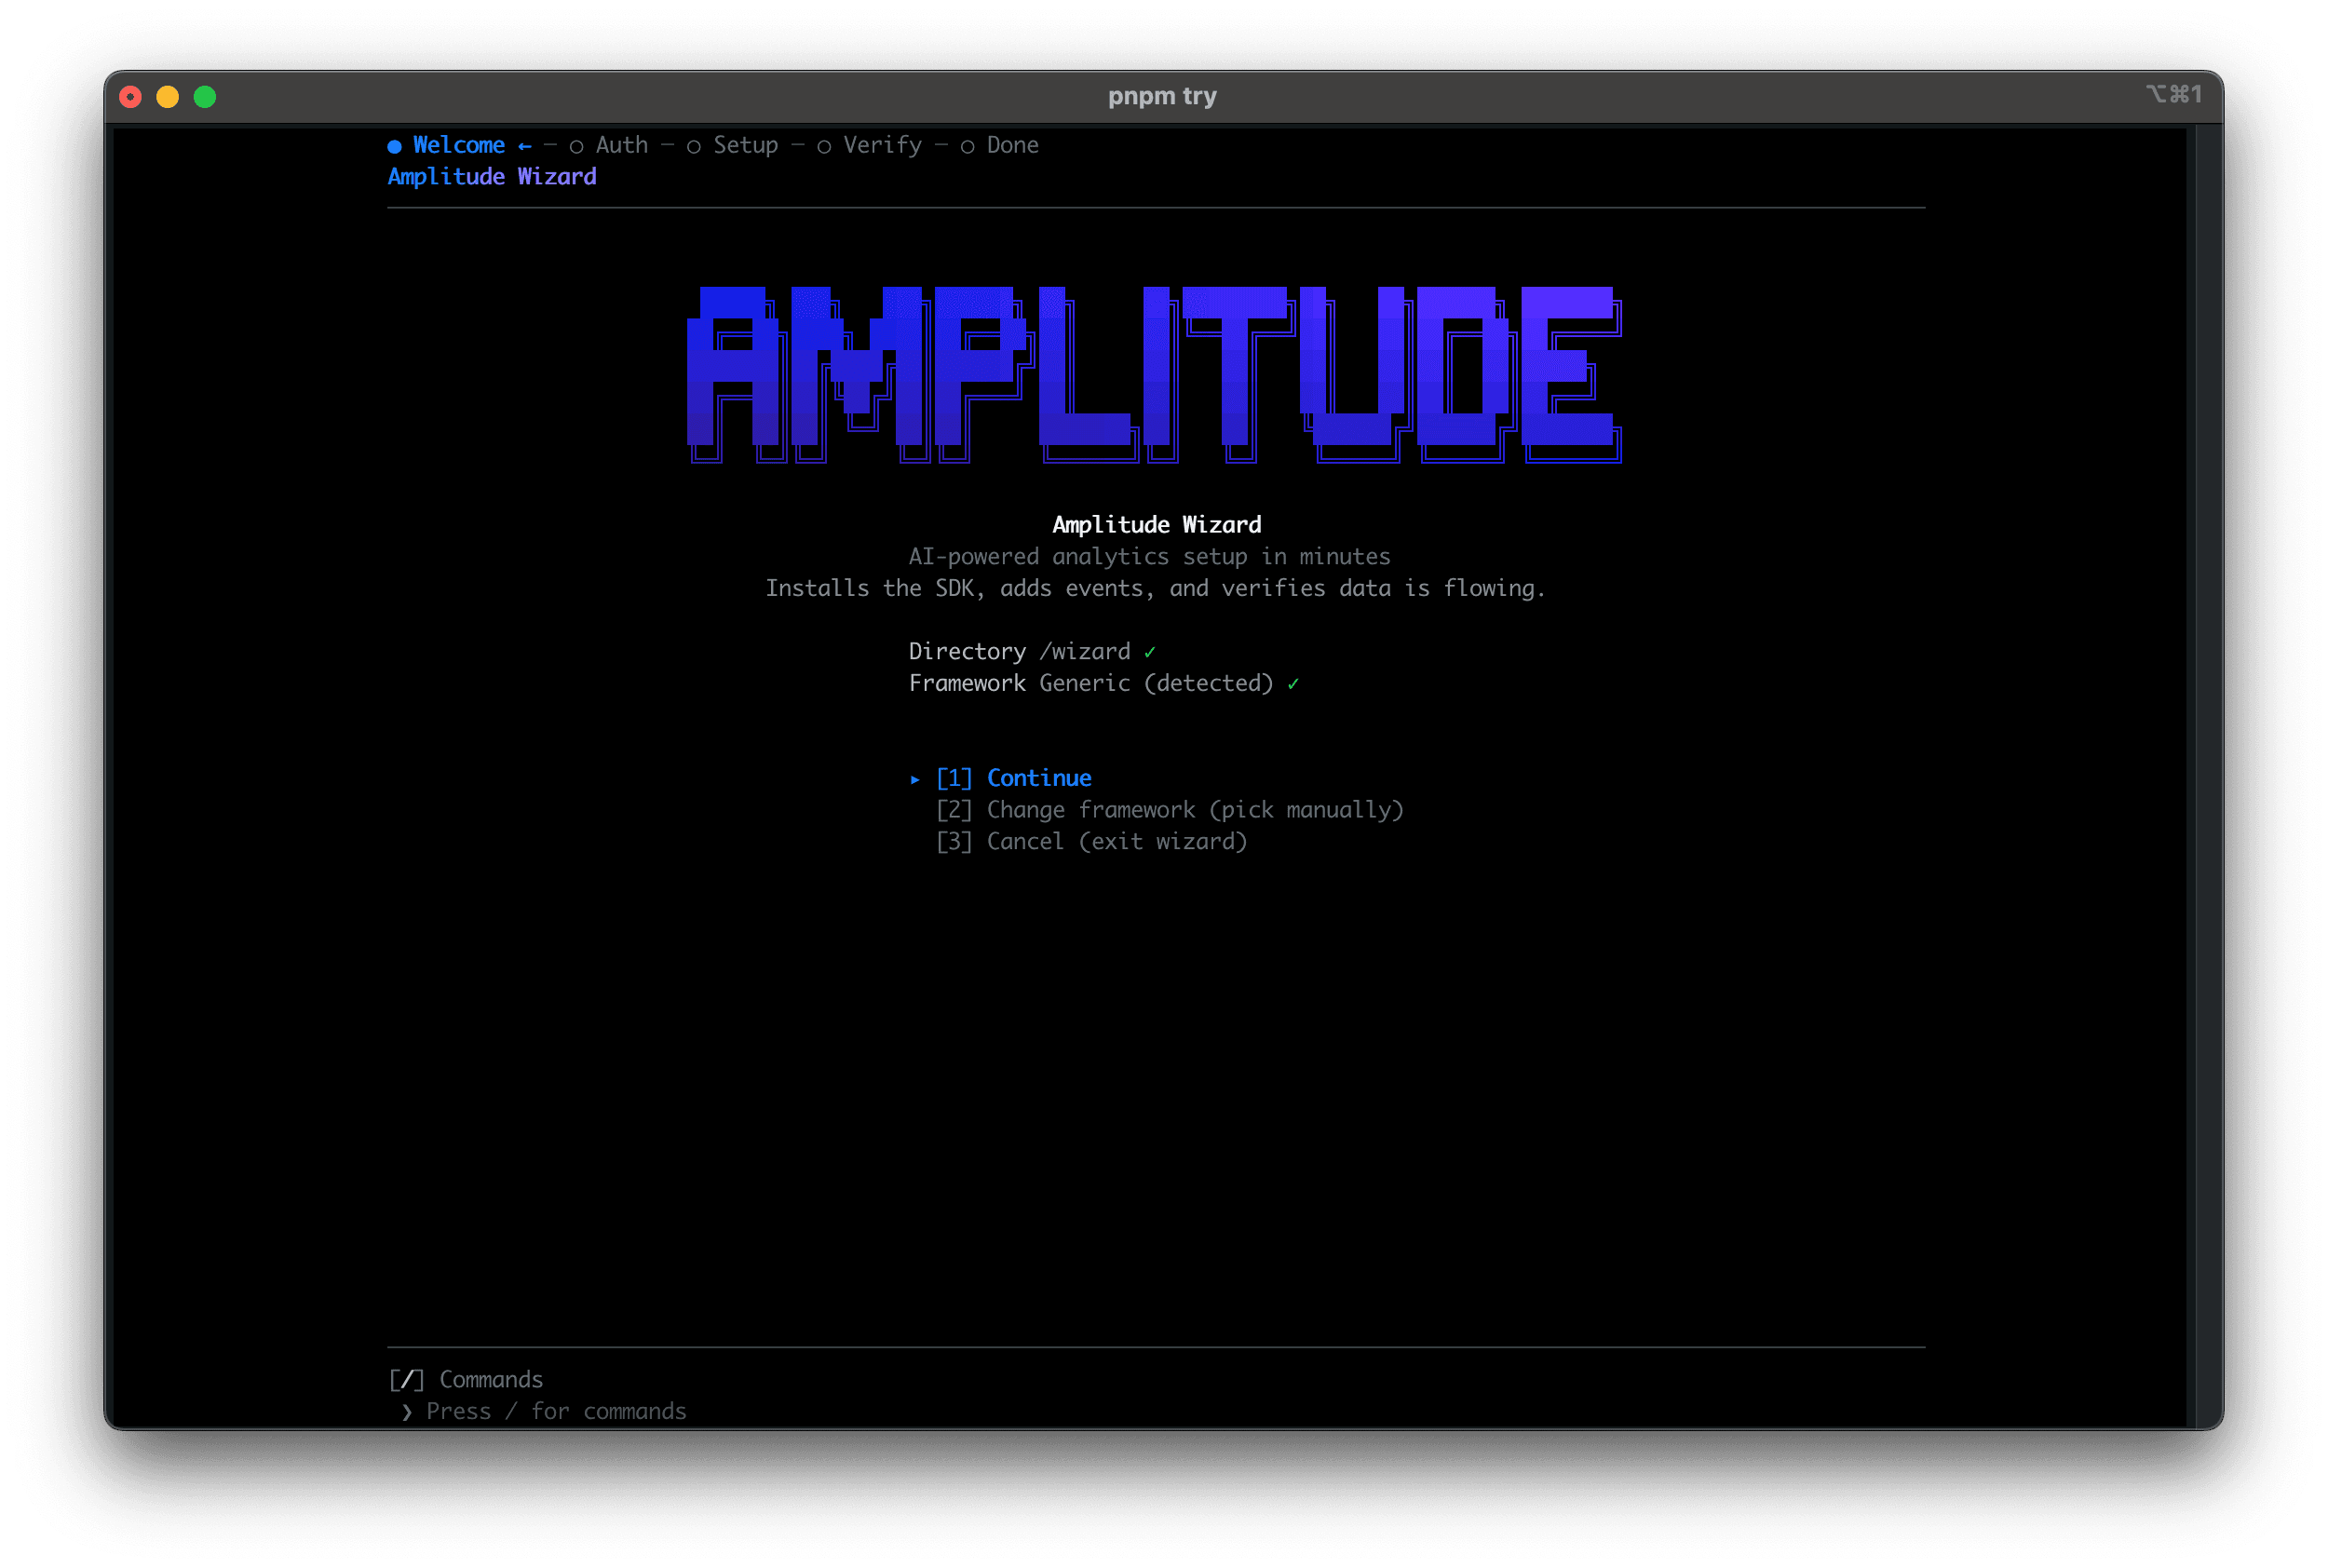Click the filled blue dot before Welcome

pos(395,146)
